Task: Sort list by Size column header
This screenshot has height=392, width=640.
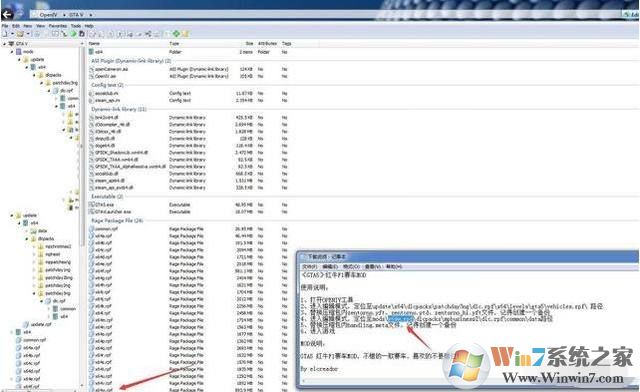Action: (x=249, y=43)
